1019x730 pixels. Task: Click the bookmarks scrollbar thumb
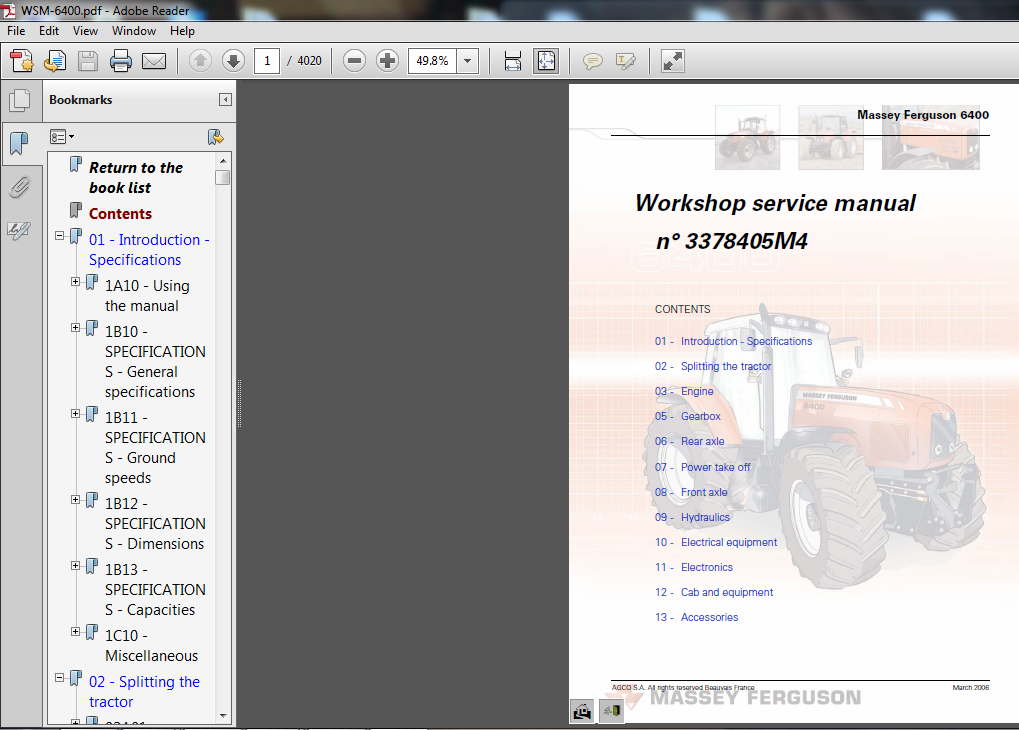223,177
